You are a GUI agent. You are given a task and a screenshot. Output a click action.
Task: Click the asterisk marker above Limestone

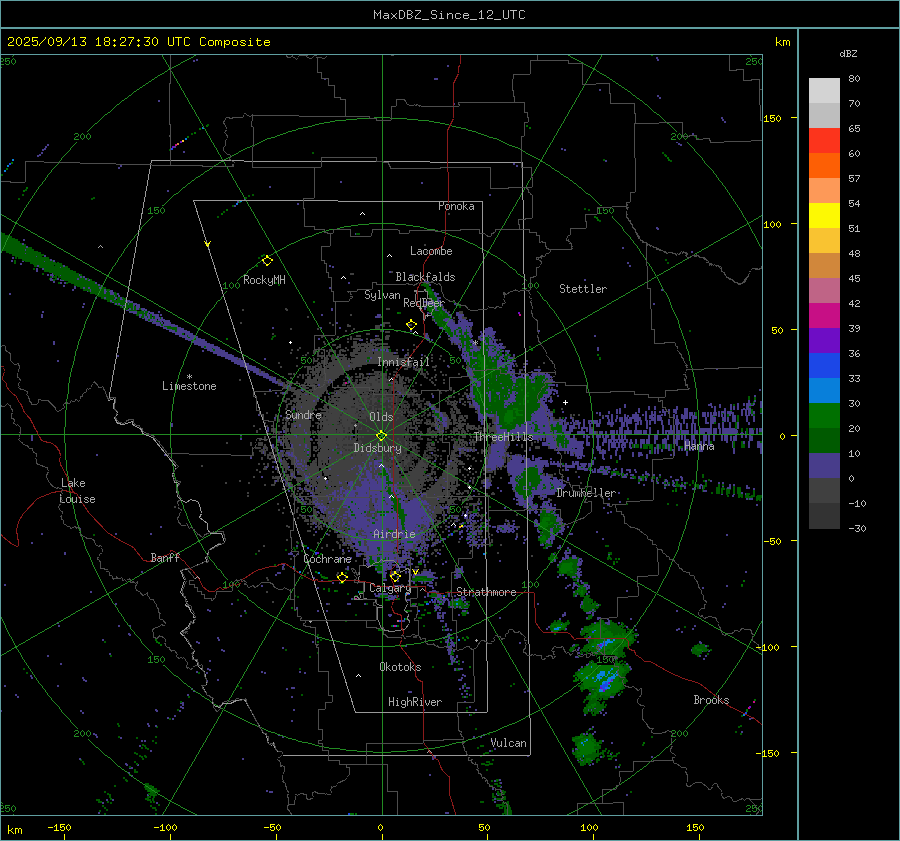[189, 377]
